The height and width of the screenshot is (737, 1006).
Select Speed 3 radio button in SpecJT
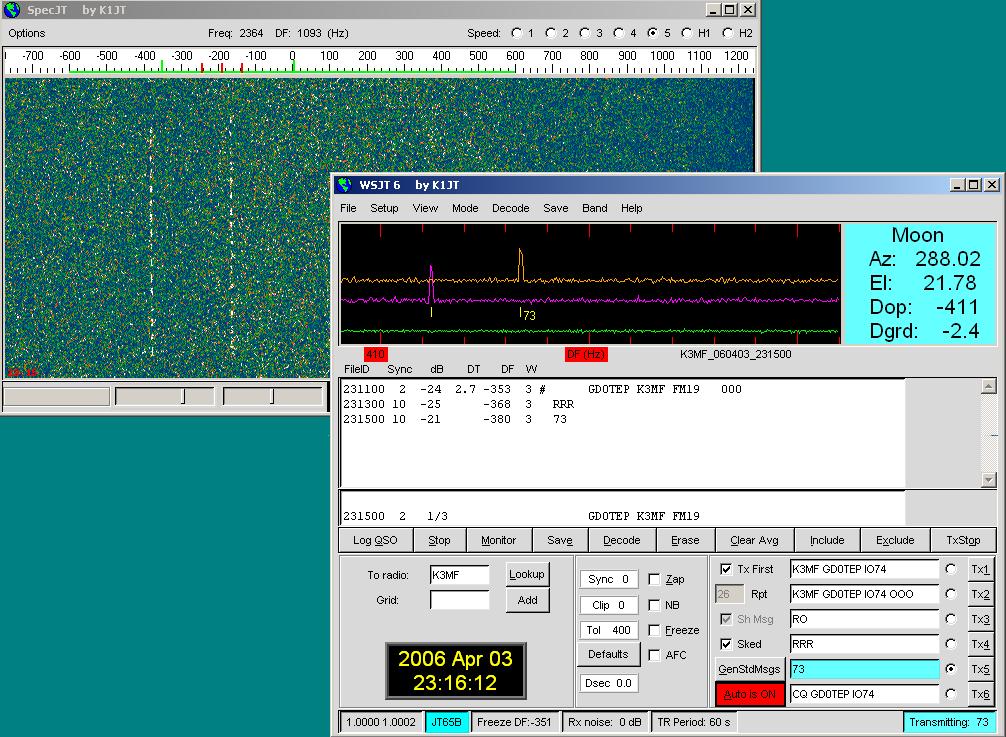[x=584, y=33]
